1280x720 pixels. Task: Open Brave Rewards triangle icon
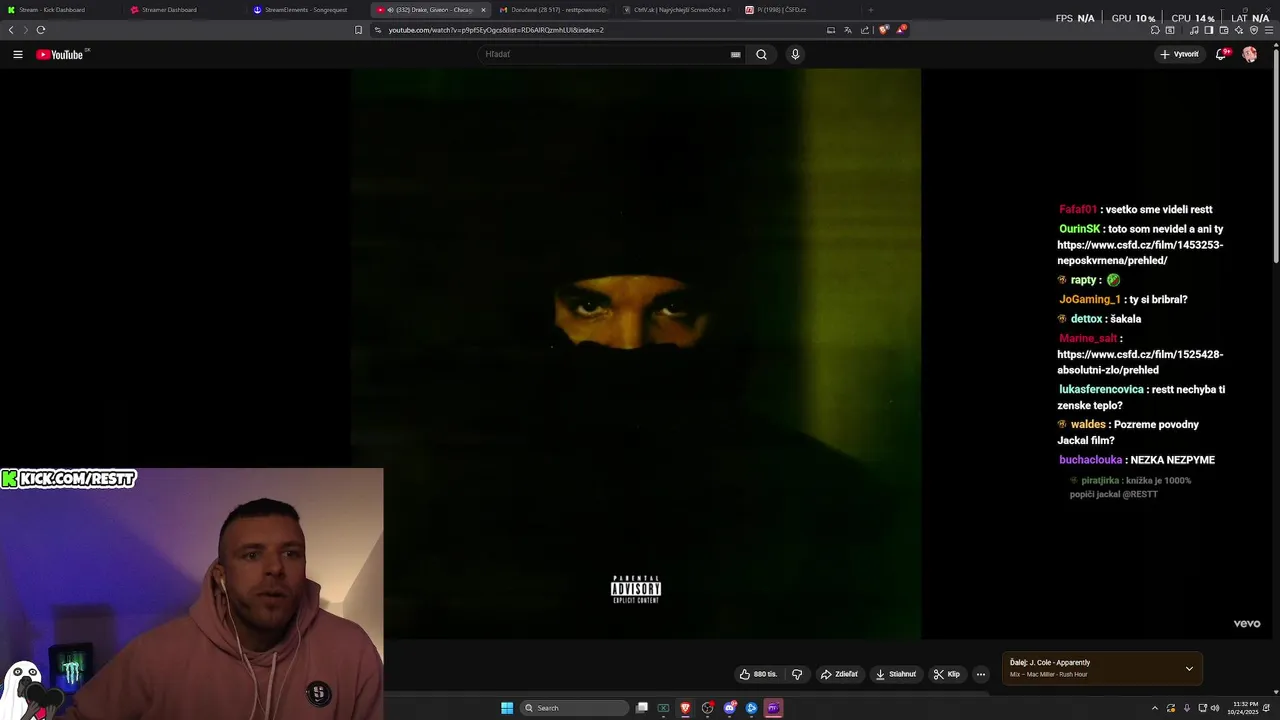(901, 30)
